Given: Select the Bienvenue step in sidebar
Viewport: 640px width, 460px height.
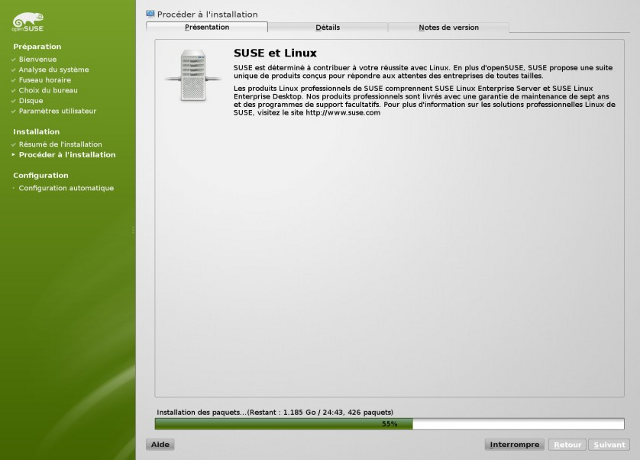Looking at the screenshot, I should 39,59.
